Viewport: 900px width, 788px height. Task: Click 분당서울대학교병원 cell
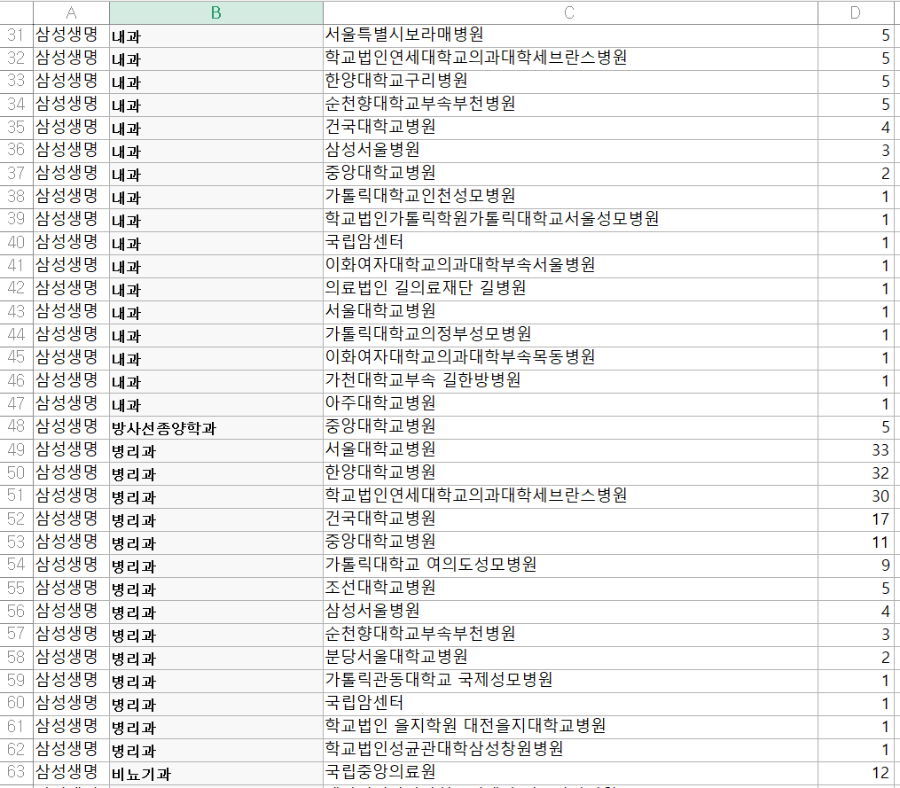[570, 658]
